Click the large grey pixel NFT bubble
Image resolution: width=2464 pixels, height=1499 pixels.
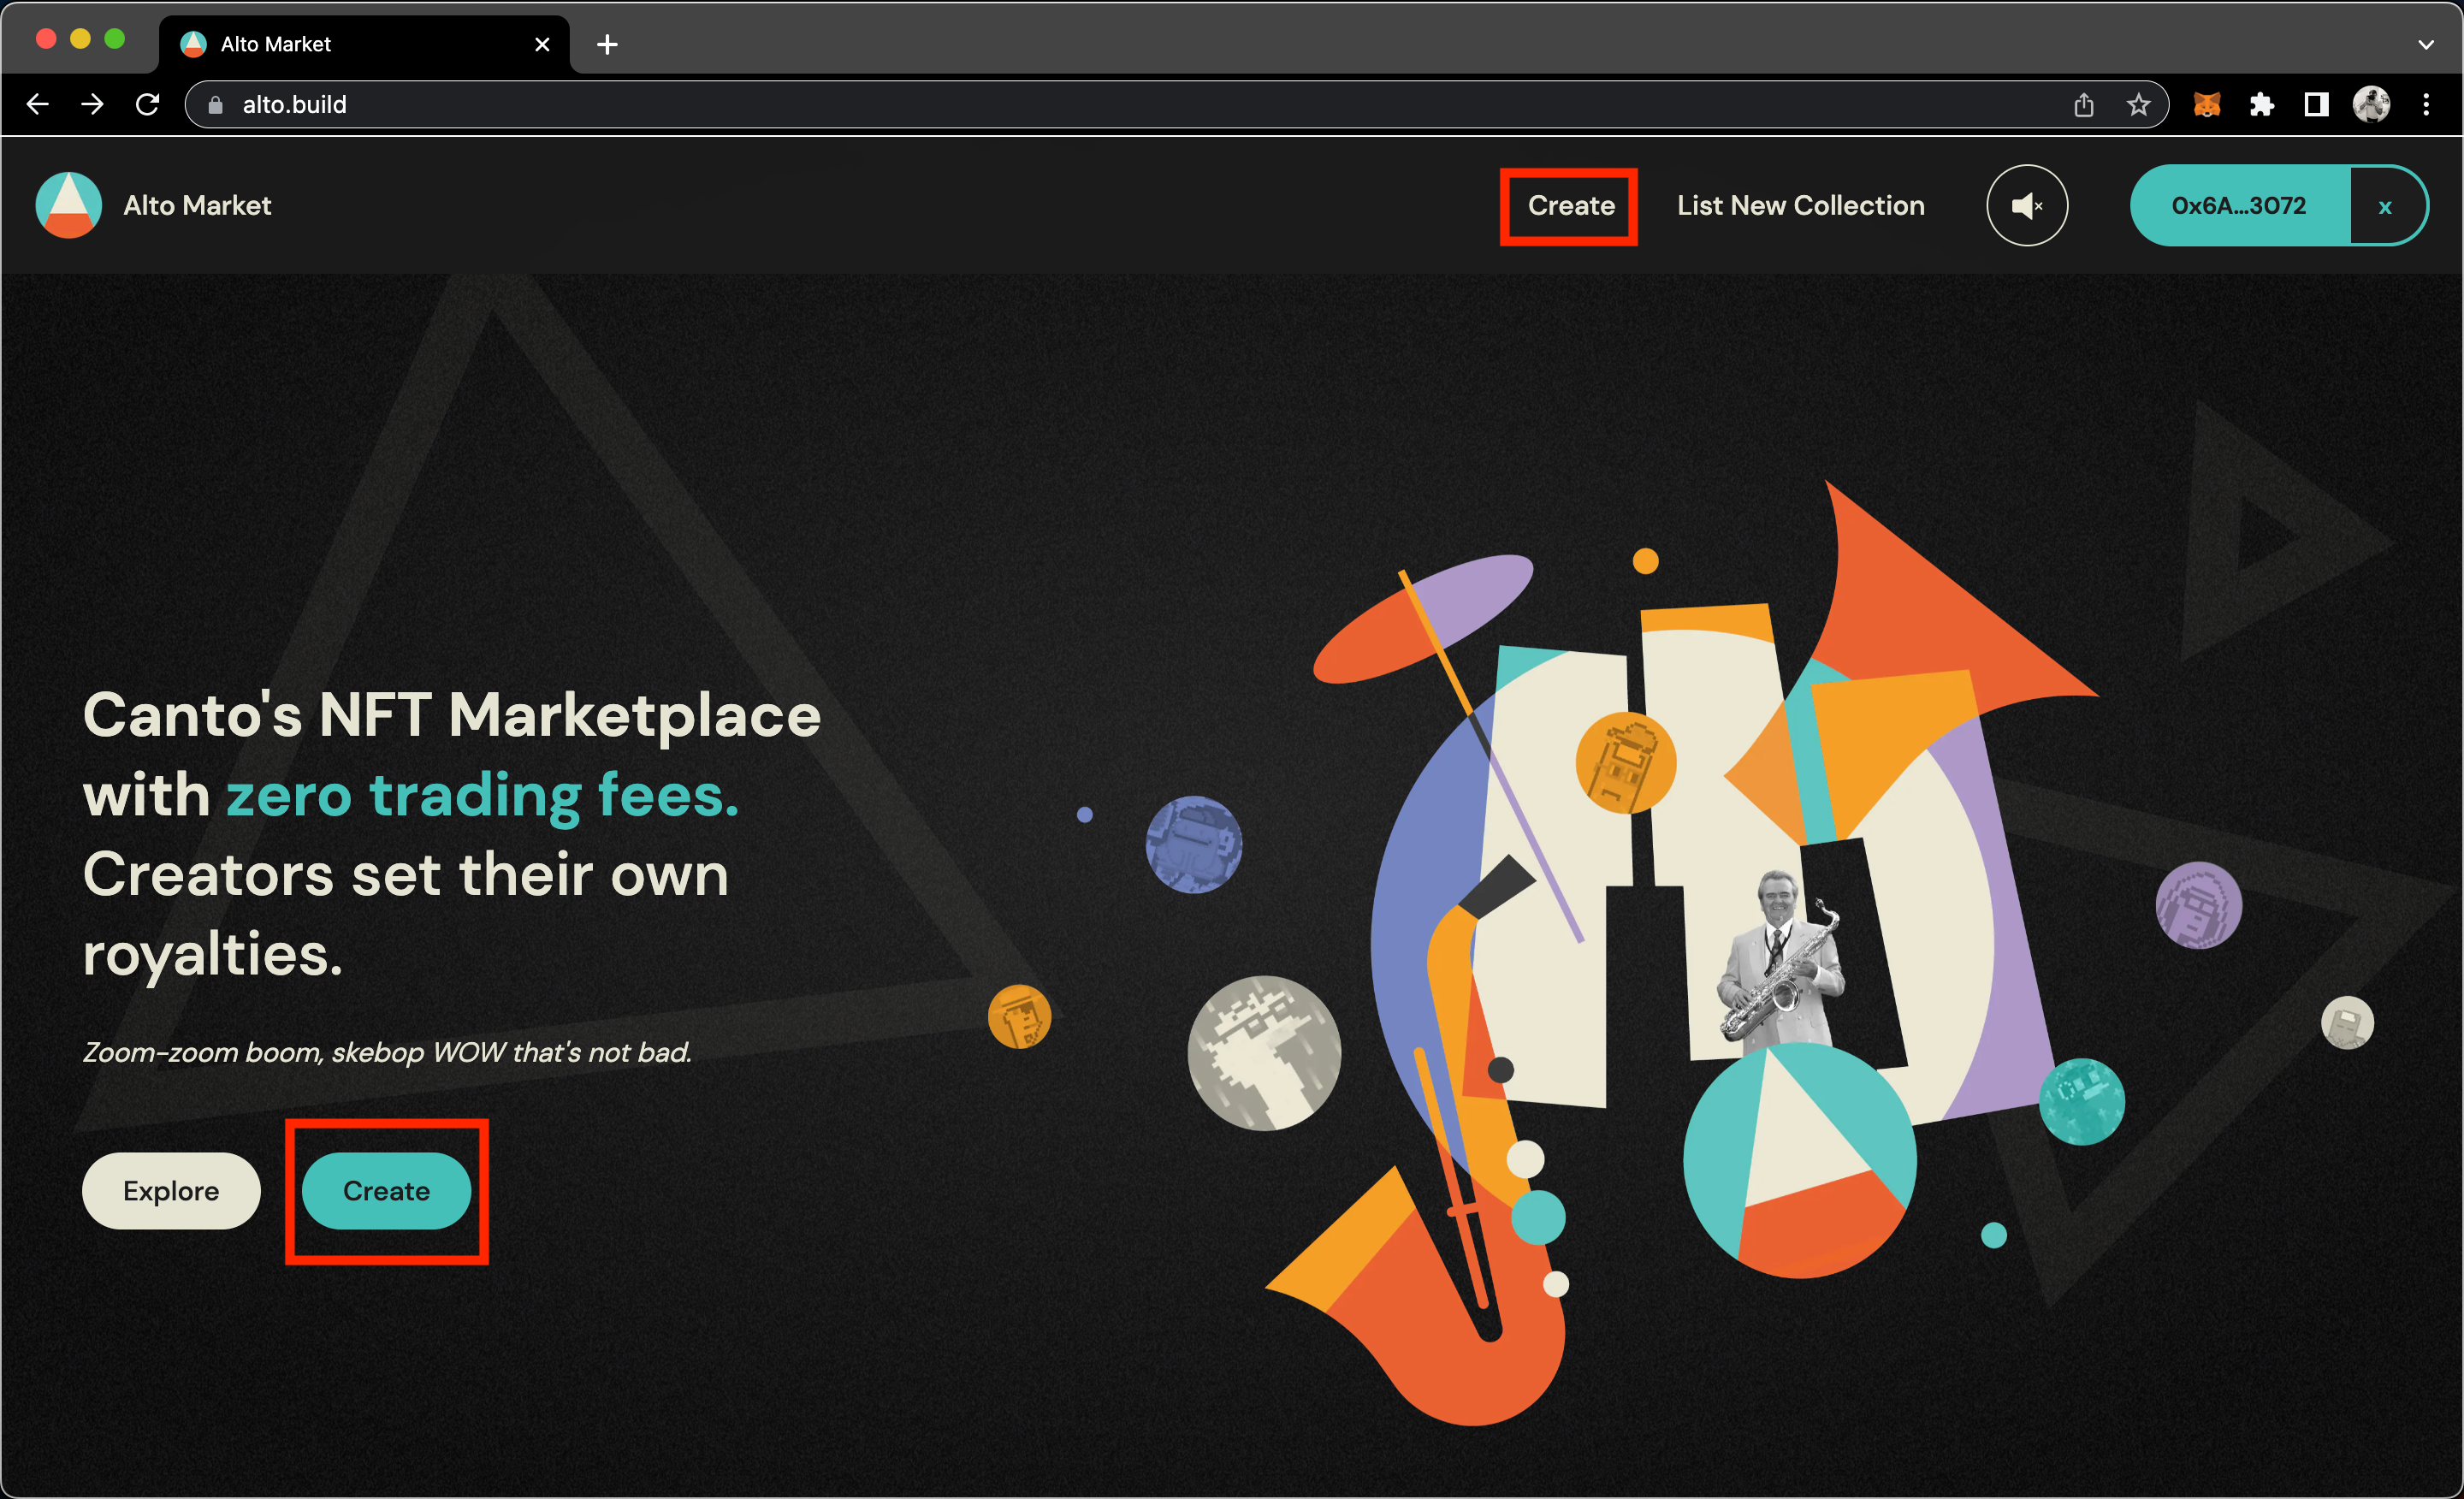pyautogui.click(x=1264, y=1053)
